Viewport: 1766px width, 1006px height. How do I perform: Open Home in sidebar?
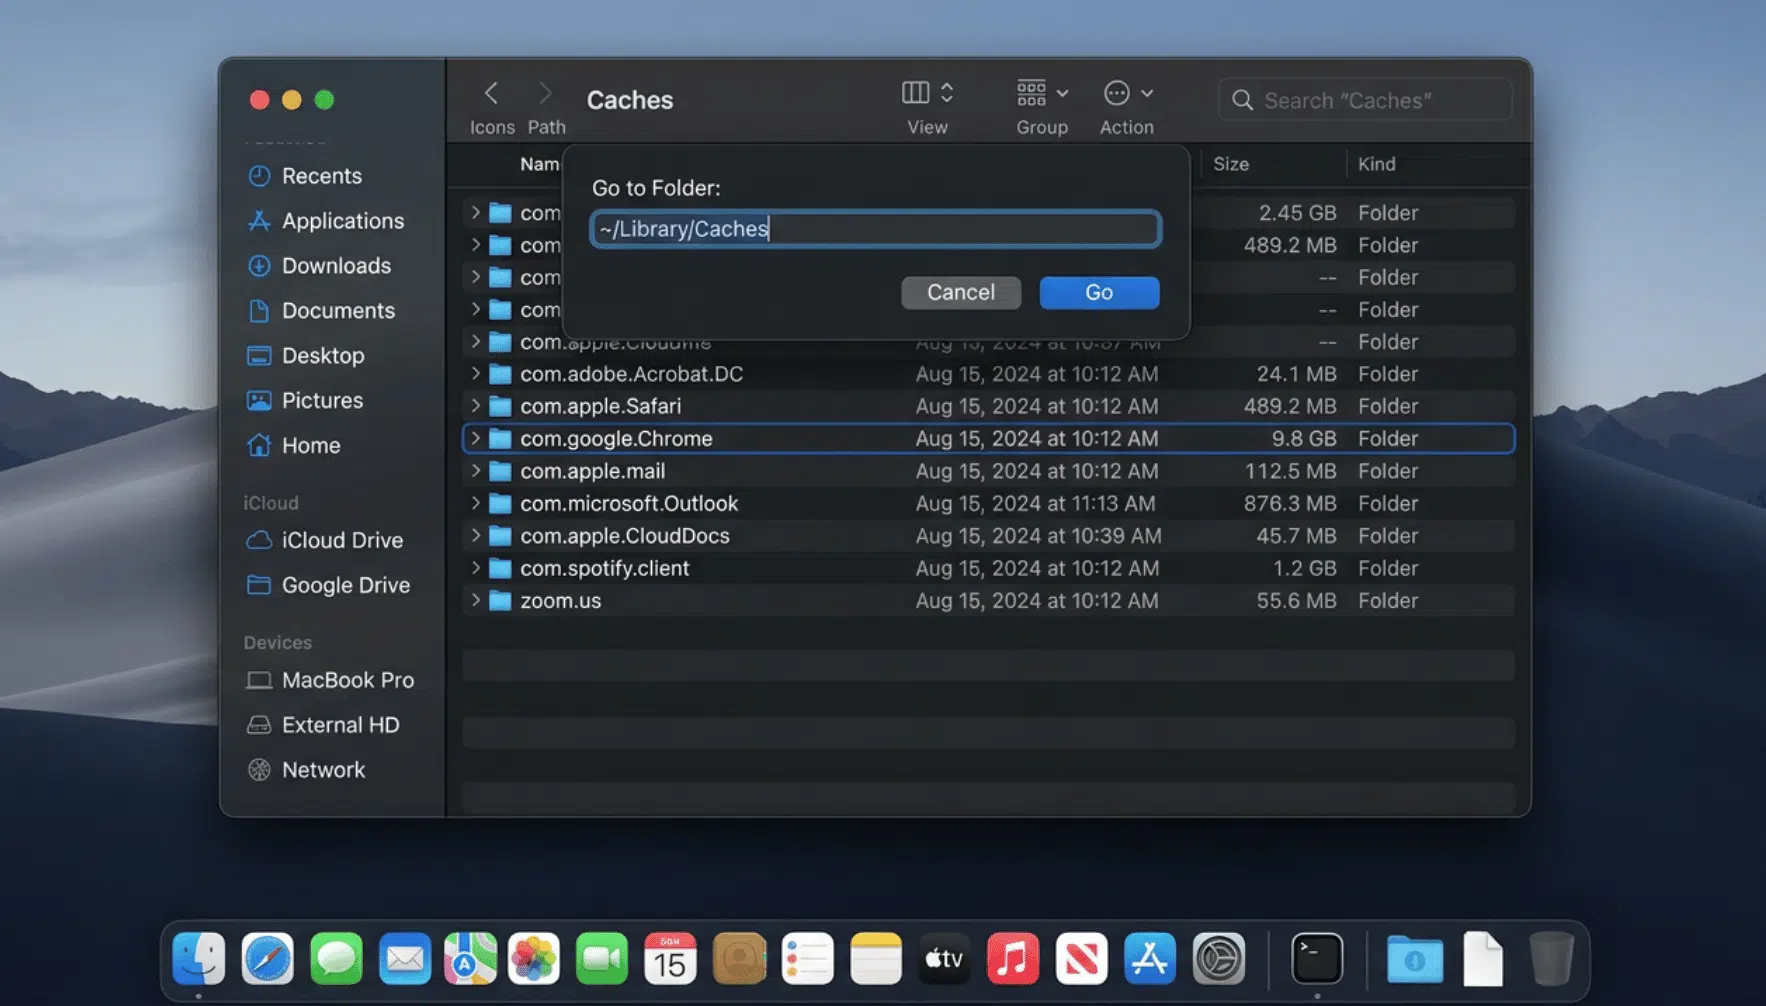point(293,446)
